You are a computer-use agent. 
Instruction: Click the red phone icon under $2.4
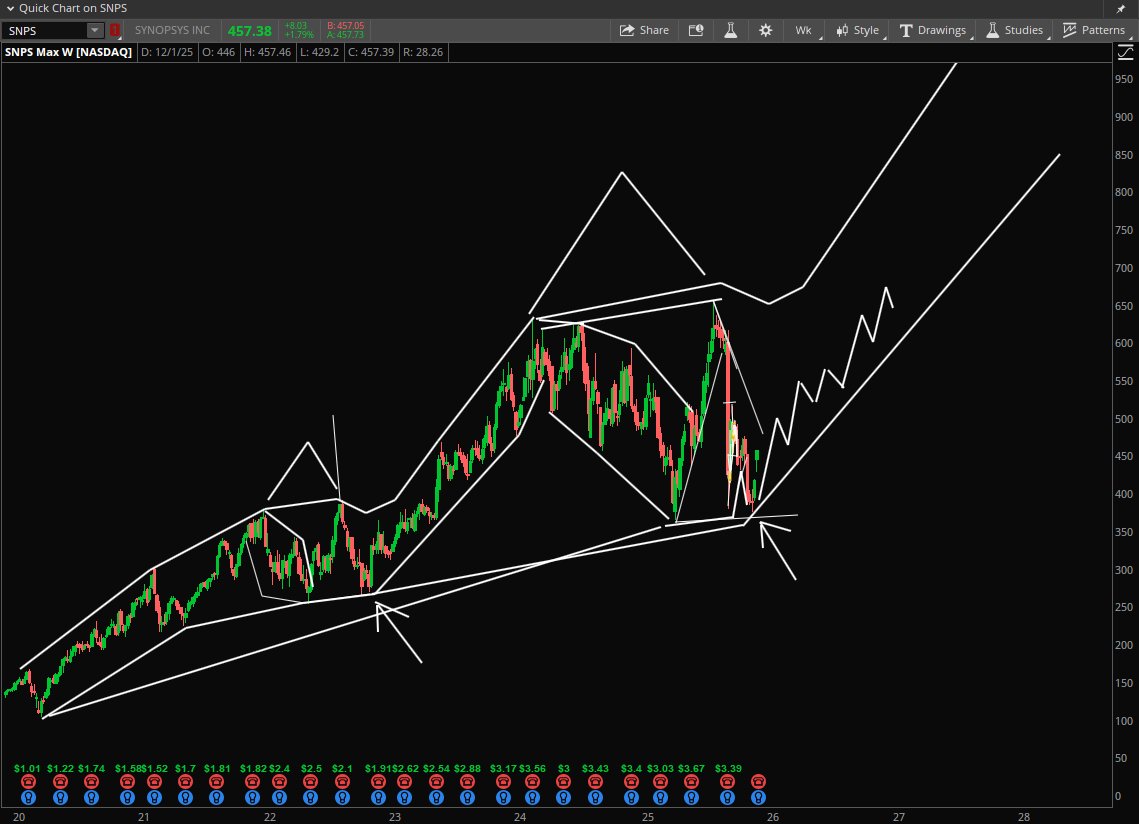pyautogui.click(x=280, y=782)
